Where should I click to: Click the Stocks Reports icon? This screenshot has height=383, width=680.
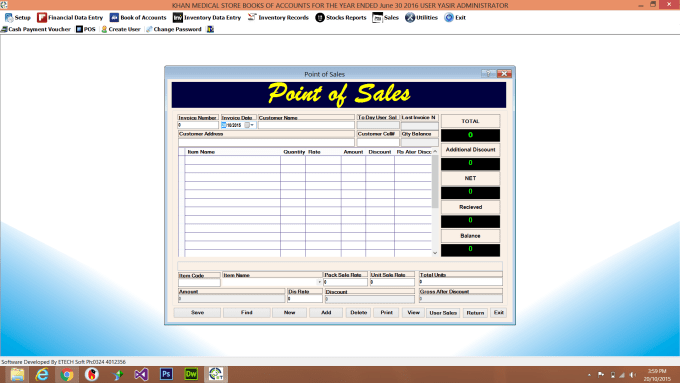click(x=320, y=17)
